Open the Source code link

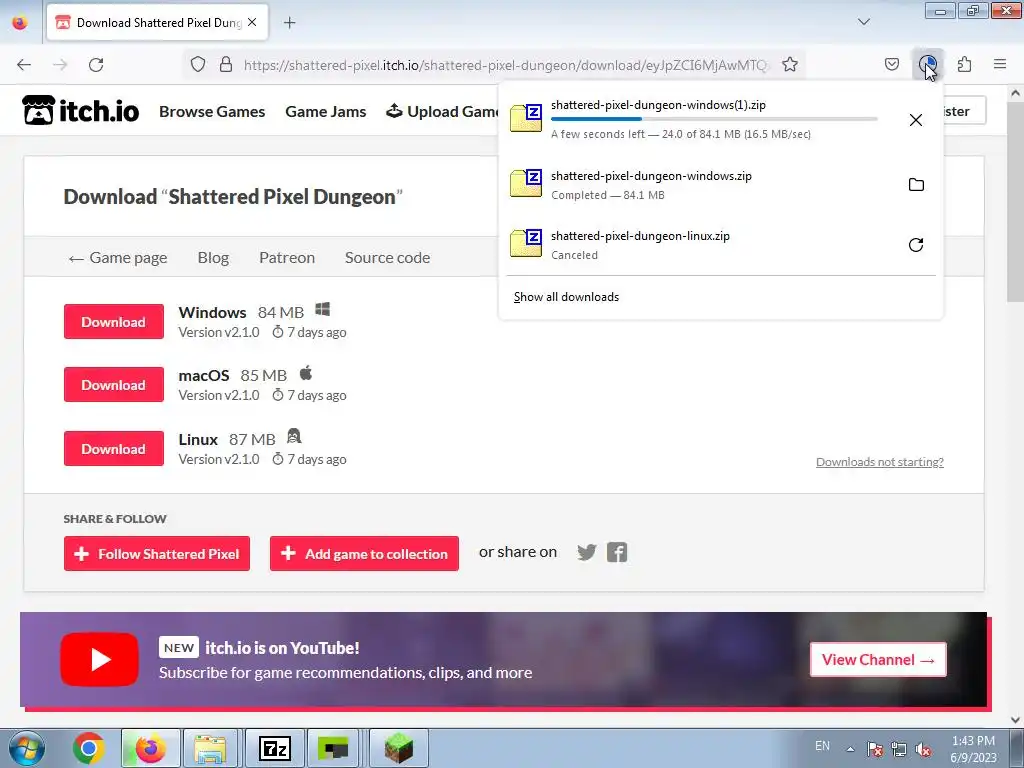(387, 258)
